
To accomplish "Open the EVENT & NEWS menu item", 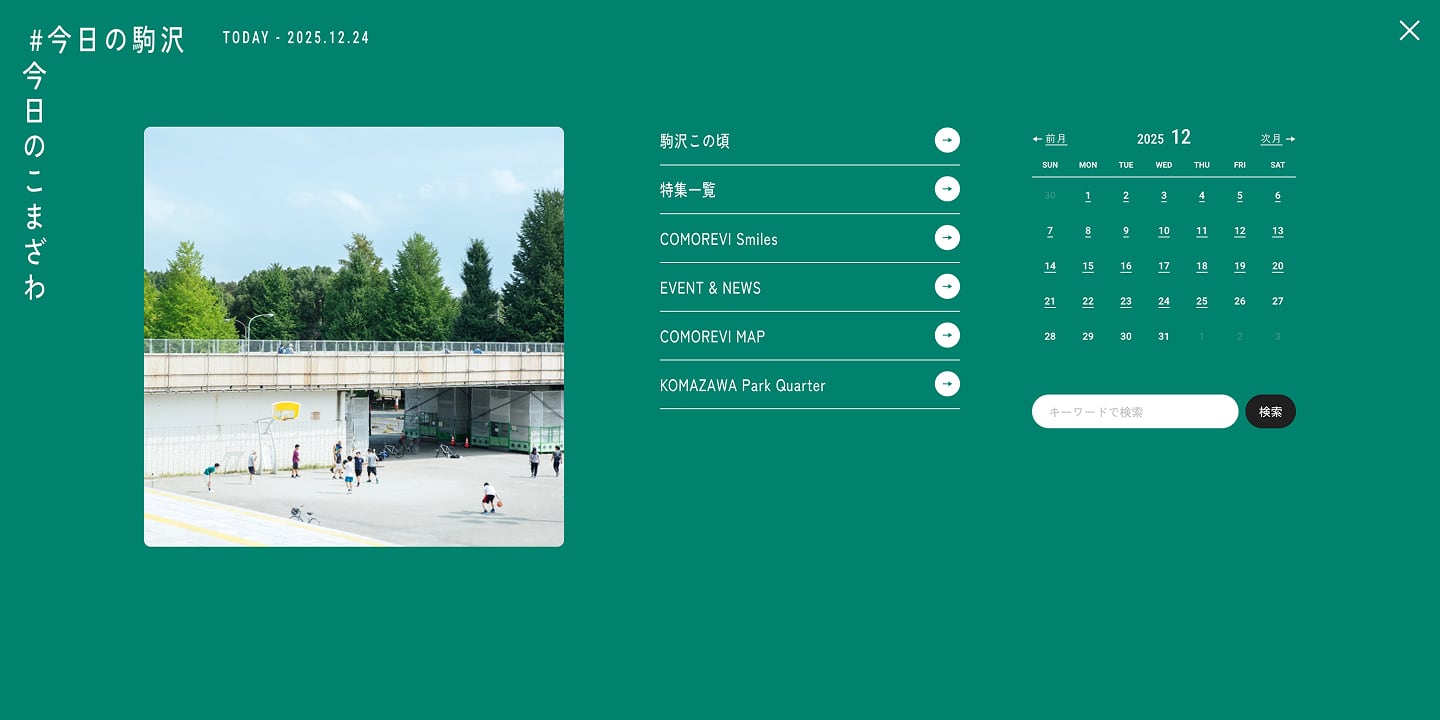I will (710, 288).
